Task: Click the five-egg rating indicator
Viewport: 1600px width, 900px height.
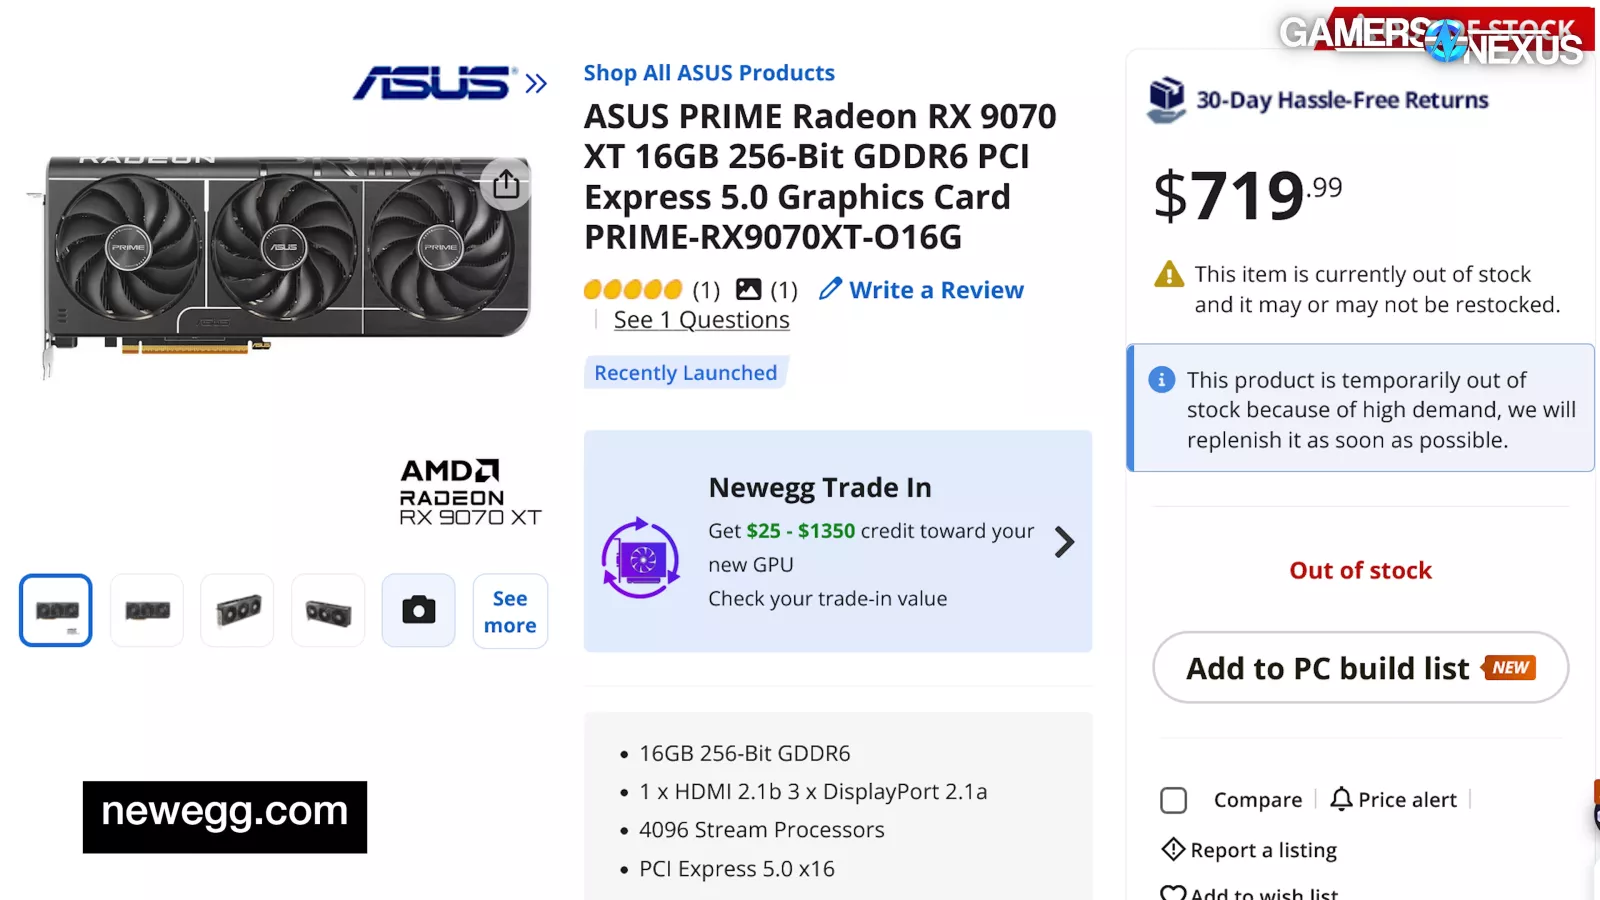Action: [632, 290]
